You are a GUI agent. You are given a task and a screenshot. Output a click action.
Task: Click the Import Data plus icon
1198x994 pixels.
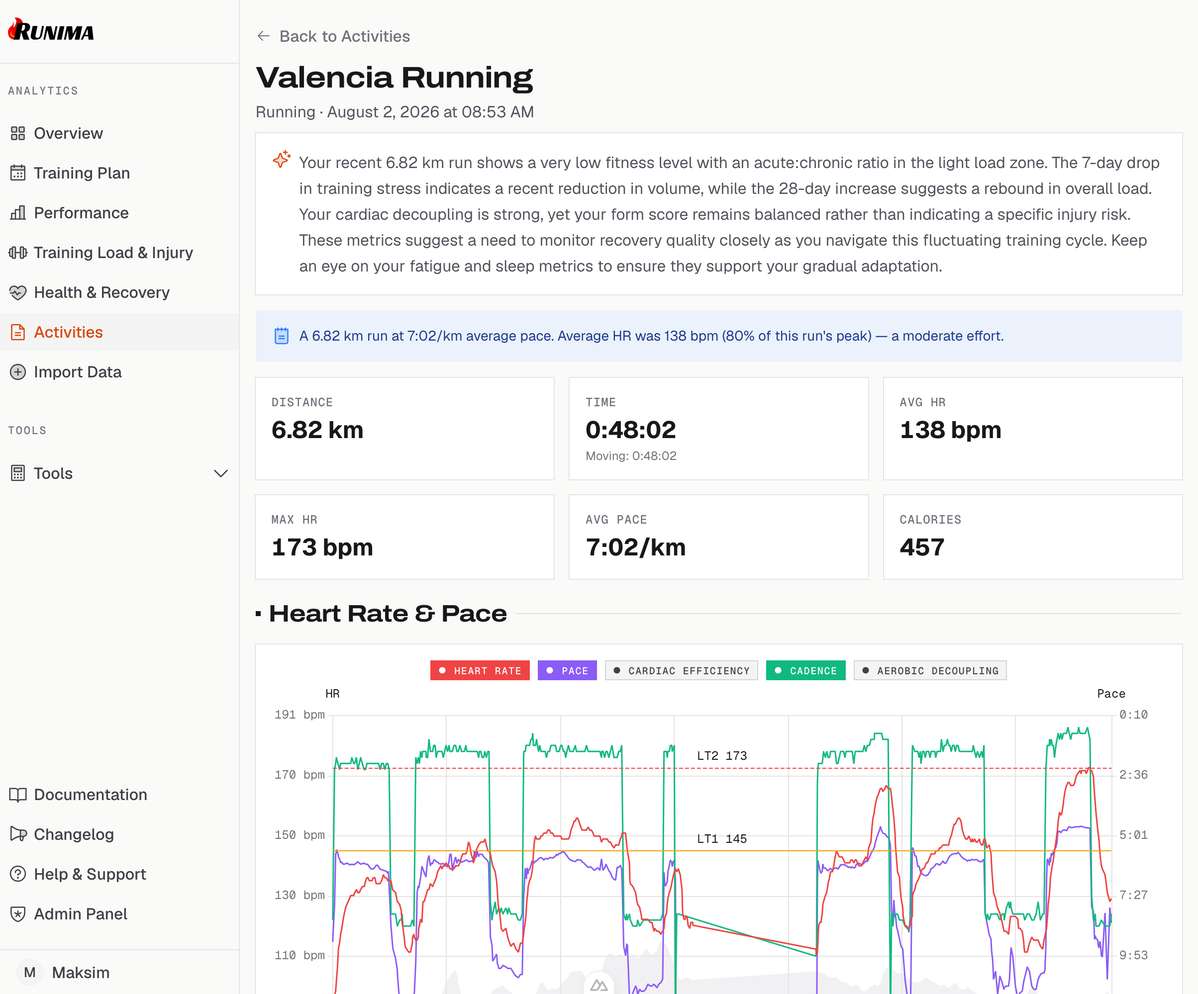(x=18, y=372)
